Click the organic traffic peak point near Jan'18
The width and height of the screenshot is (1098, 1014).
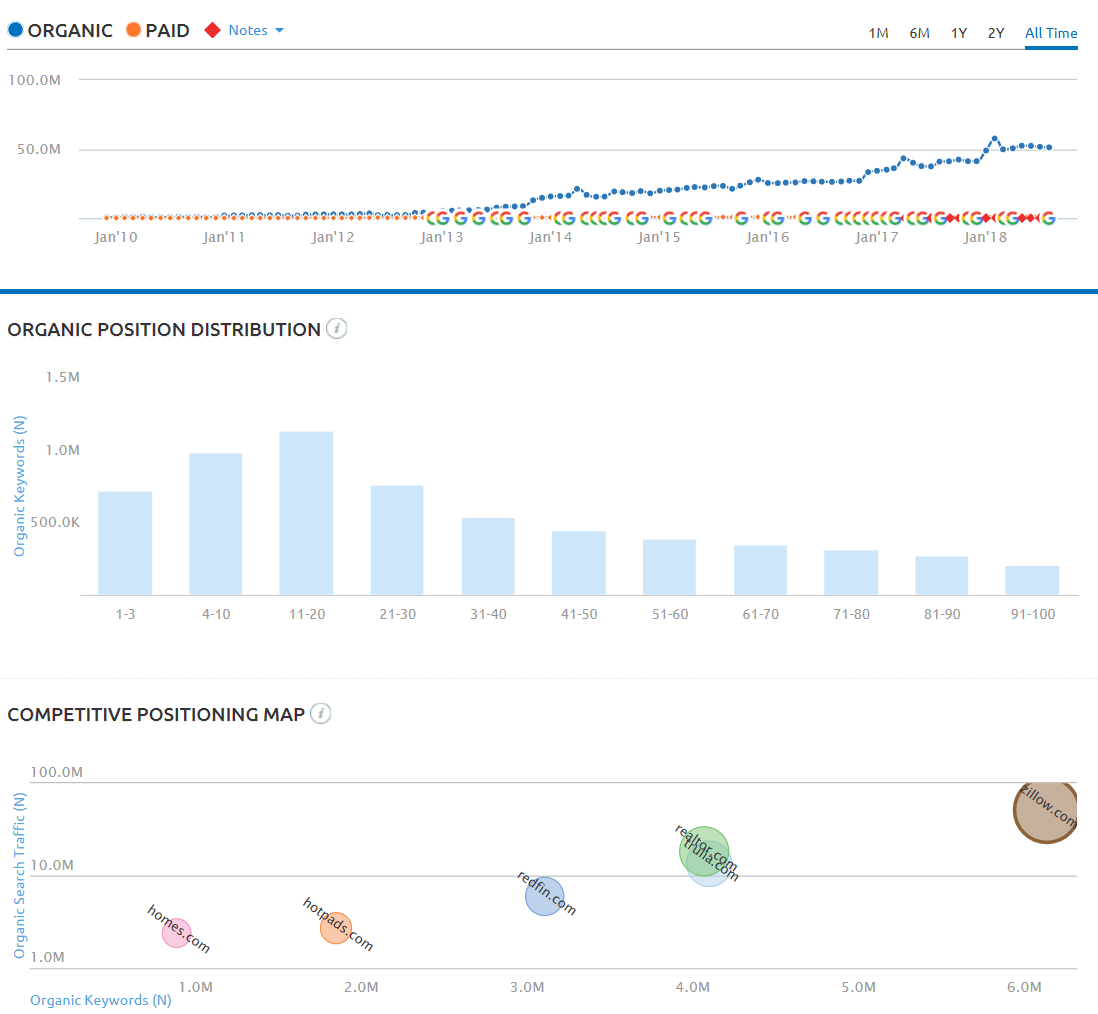coord(994,139)
